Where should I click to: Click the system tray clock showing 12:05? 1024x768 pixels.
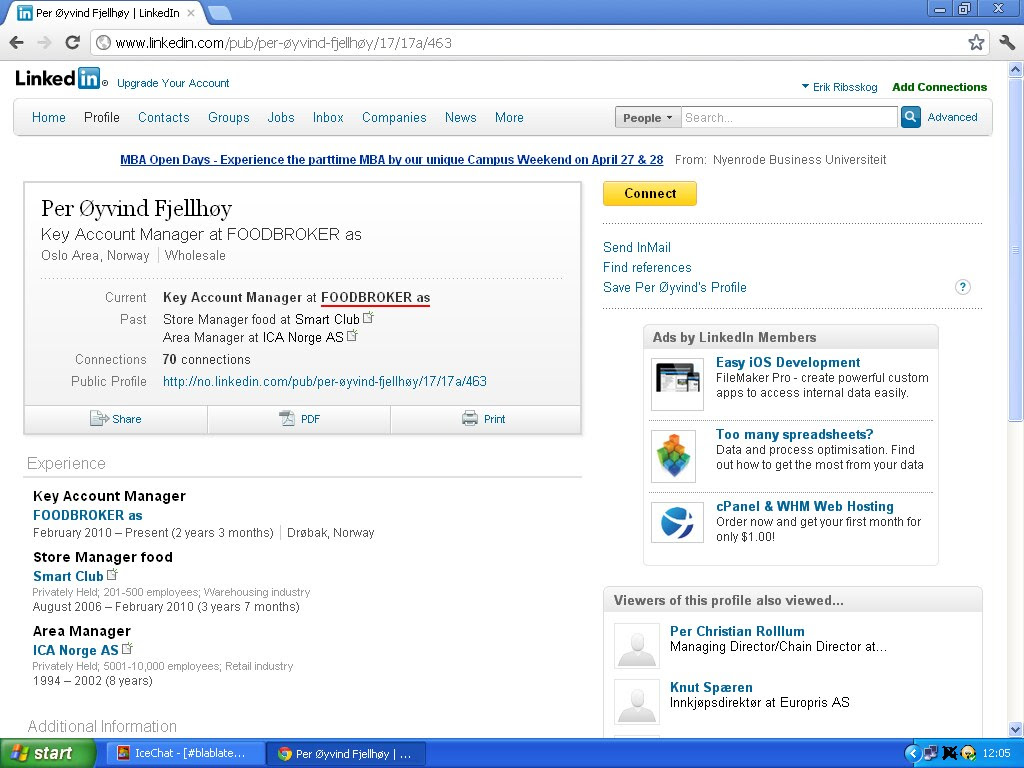(996, 754)
